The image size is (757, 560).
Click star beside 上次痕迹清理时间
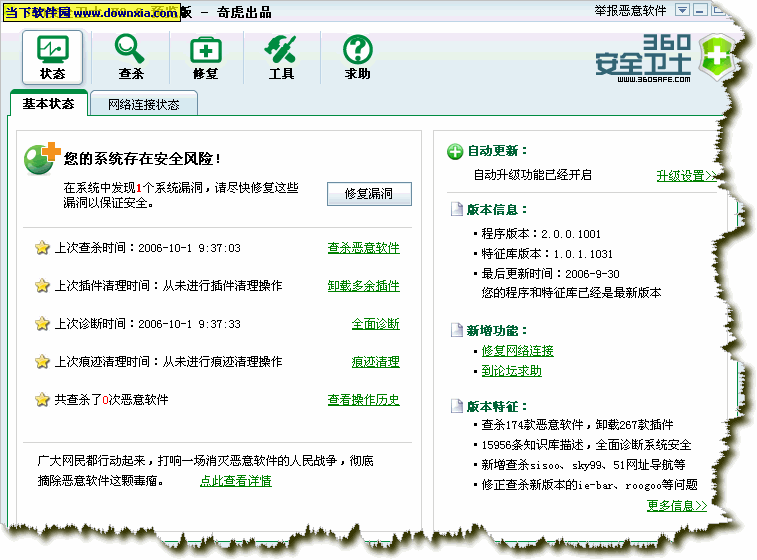42,361
